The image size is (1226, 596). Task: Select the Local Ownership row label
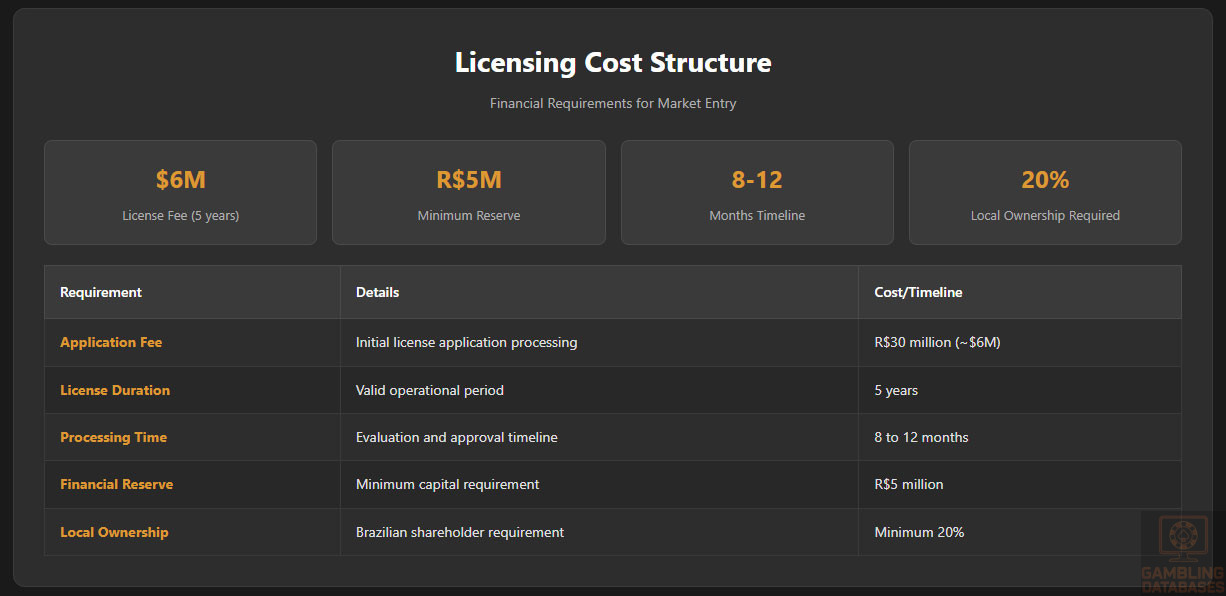114,532
